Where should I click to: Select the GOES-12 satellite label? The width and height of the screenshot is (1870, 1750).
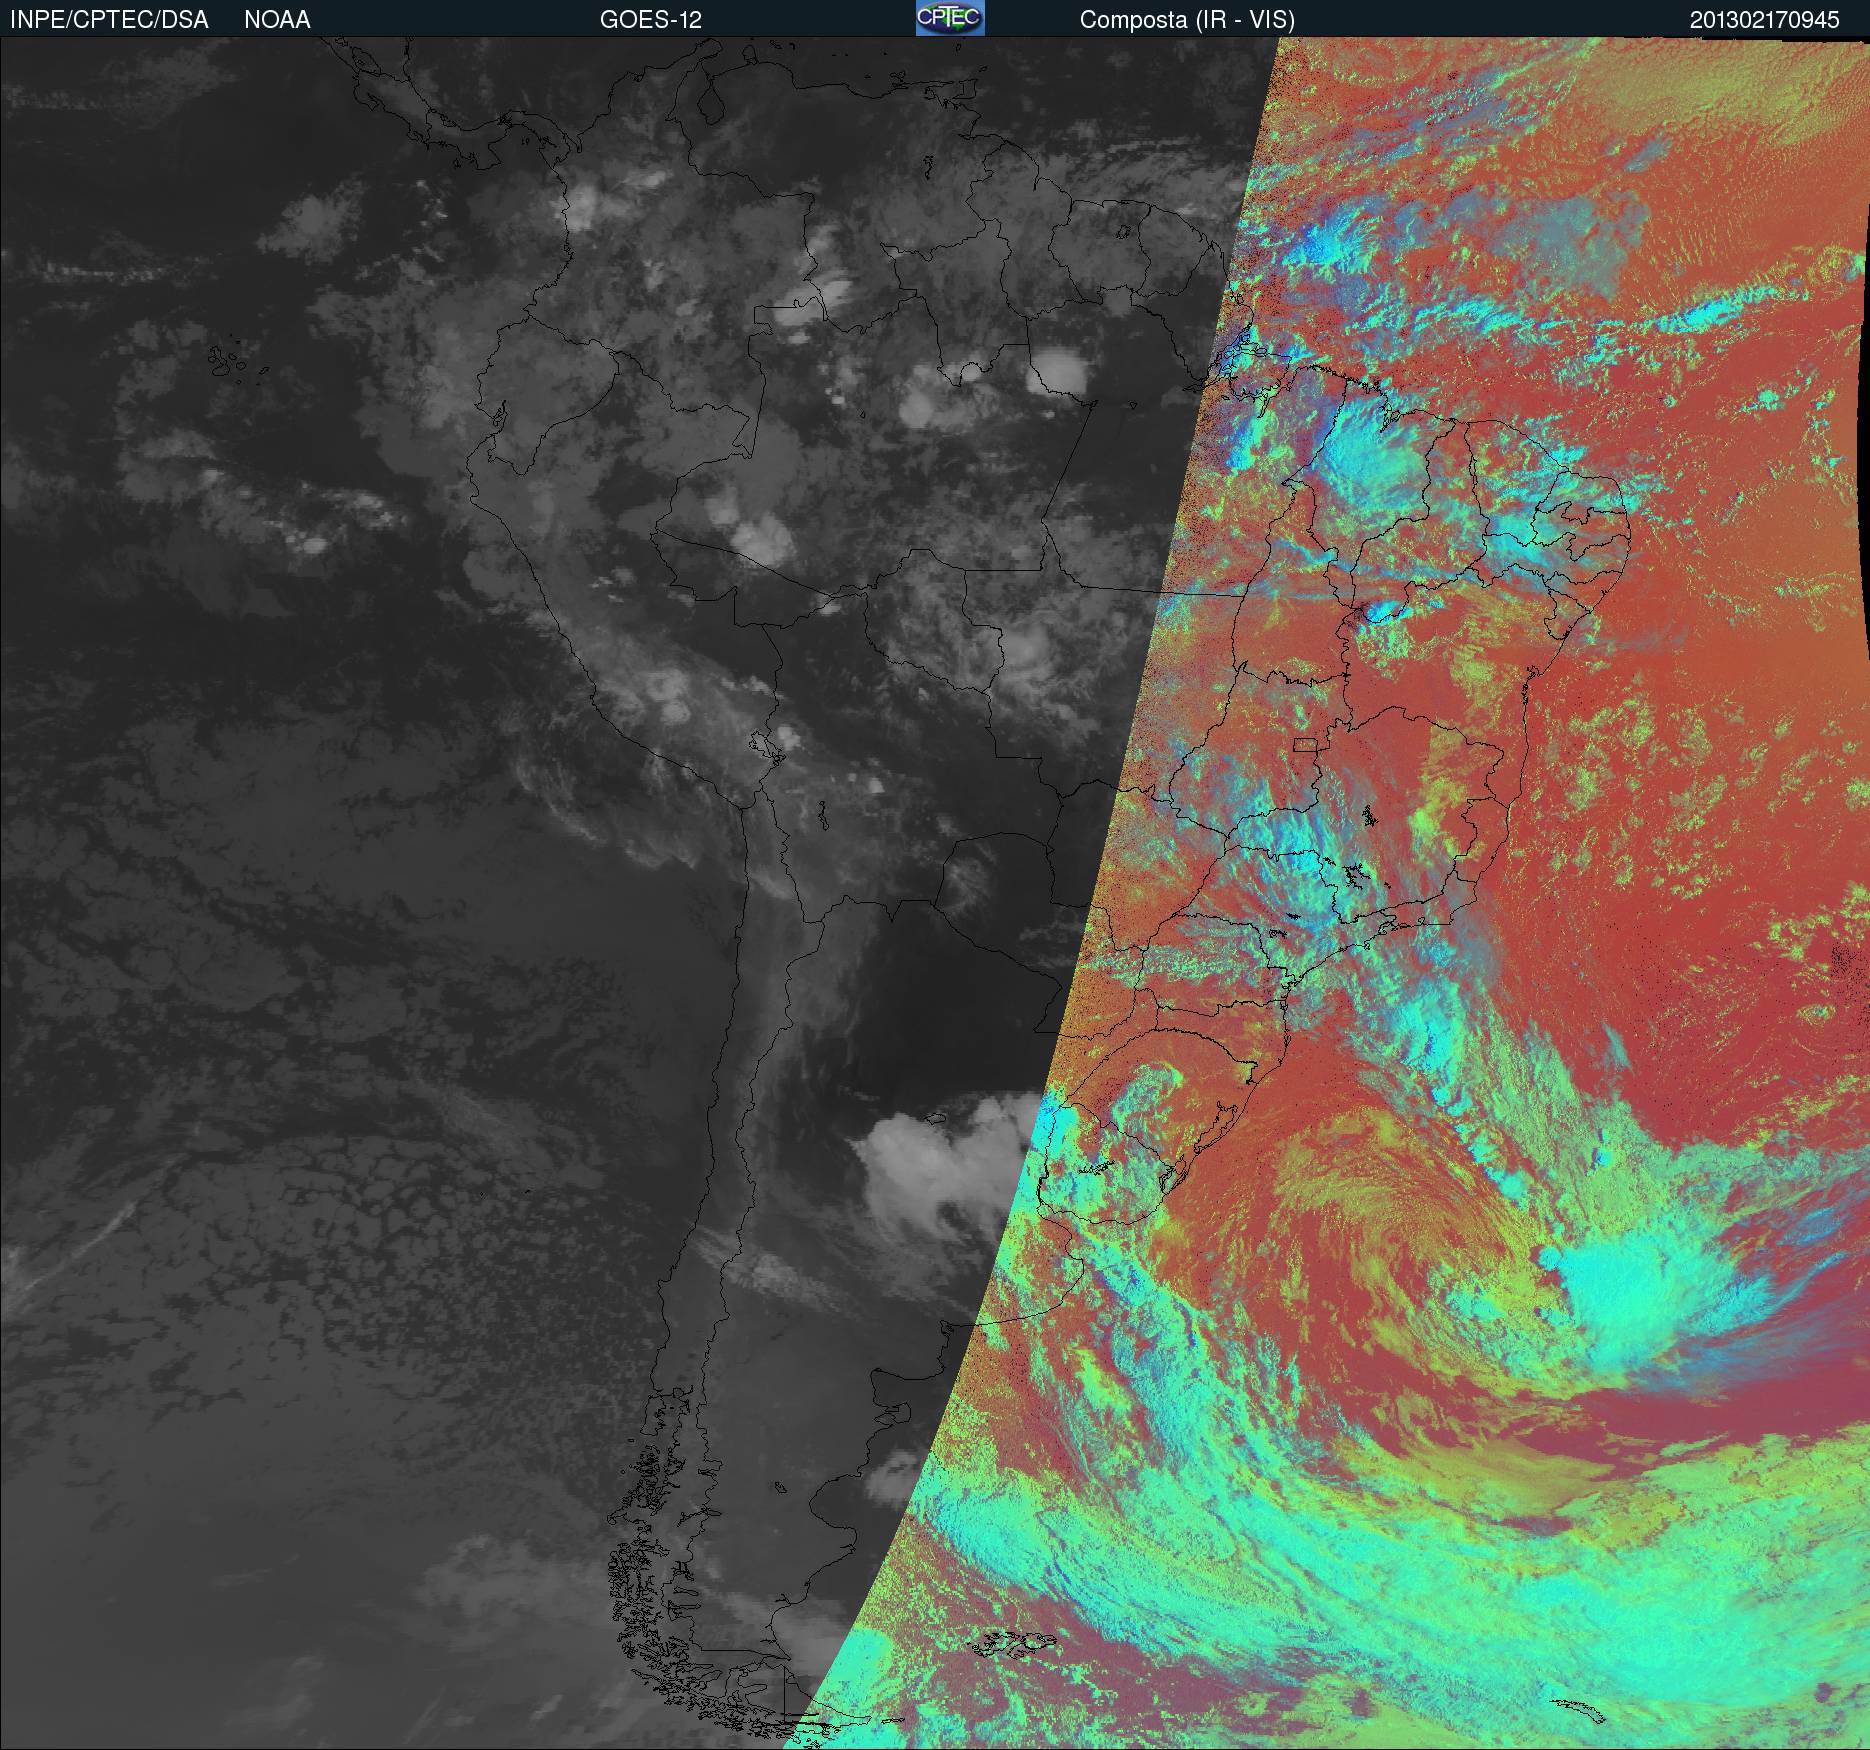pos(650,20)
